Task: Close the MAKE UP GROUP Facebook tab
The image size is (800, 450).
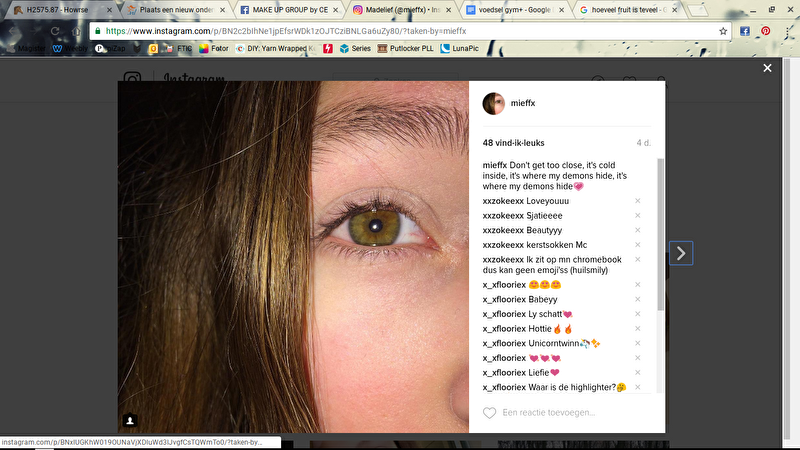Action: coord(335,10)
